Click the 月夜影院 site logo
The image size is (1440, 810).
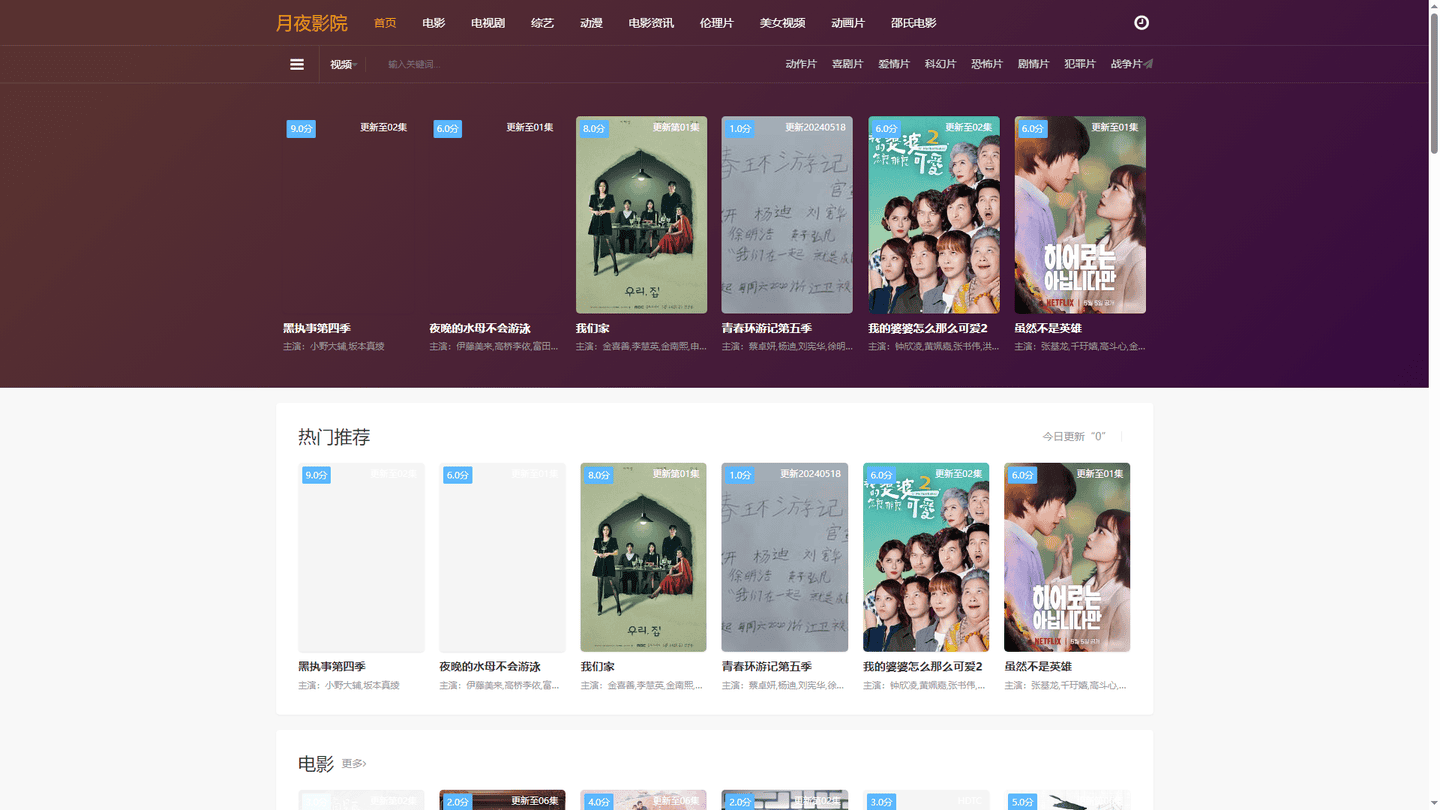[x=311, y=23]
